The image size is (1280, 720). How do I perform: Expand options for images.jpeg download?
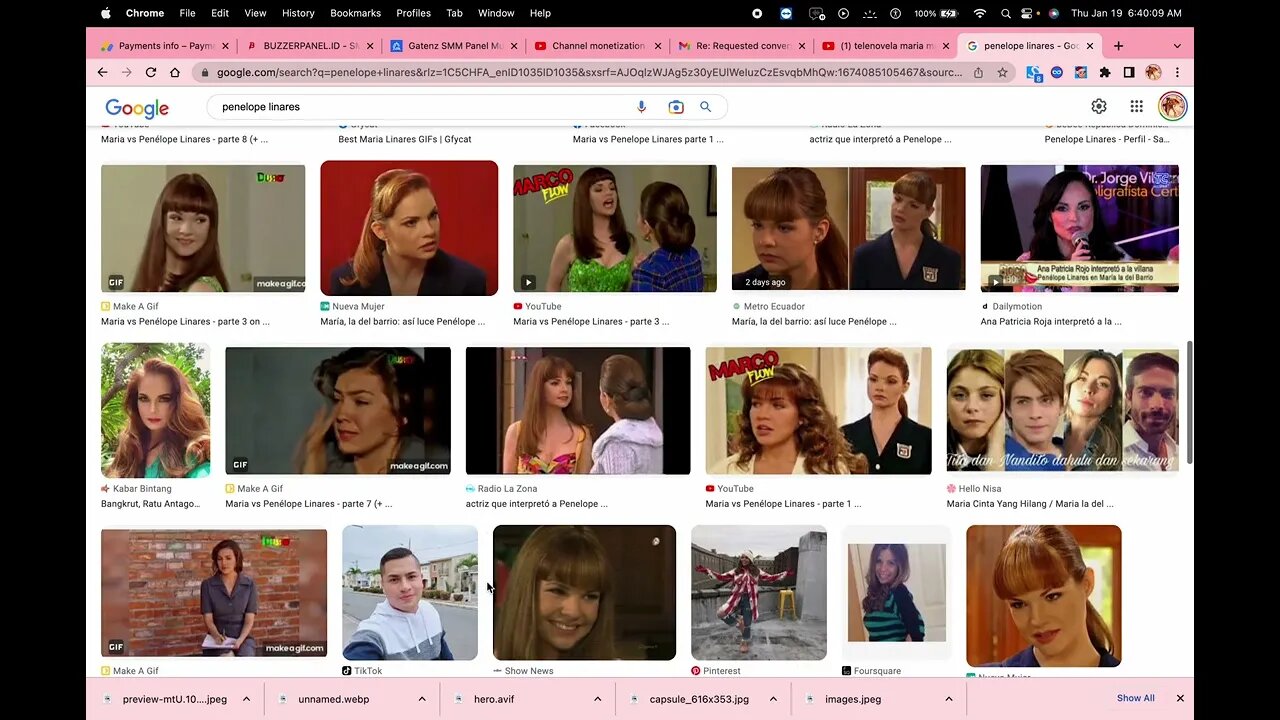949,699
